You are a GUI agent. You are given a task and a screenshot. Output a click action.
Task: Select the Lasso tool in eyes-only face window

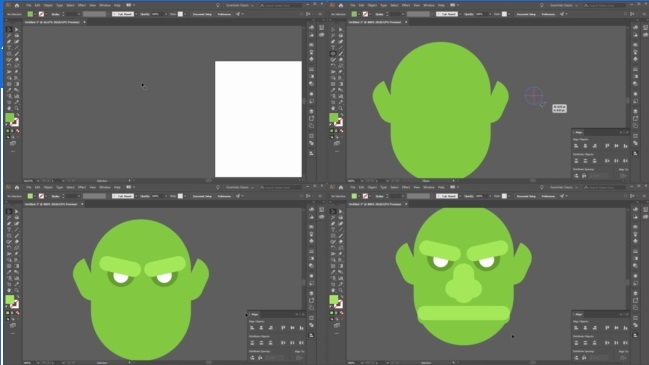pos(17,217)
